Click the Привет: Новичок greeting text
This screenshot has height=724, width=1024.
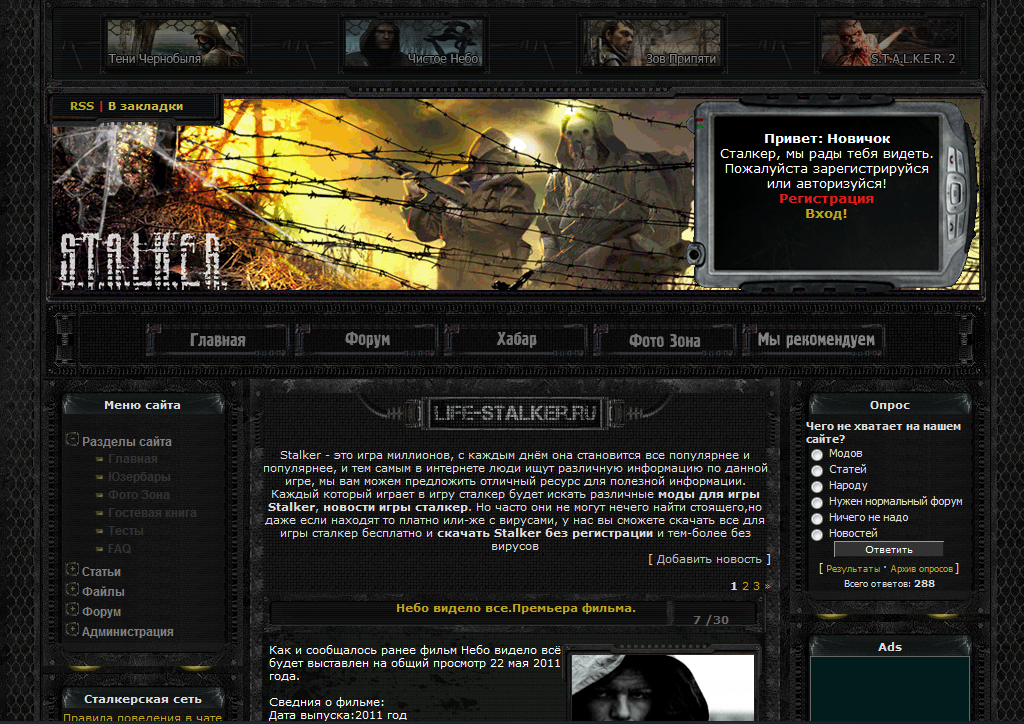click(x=827, y=138)
